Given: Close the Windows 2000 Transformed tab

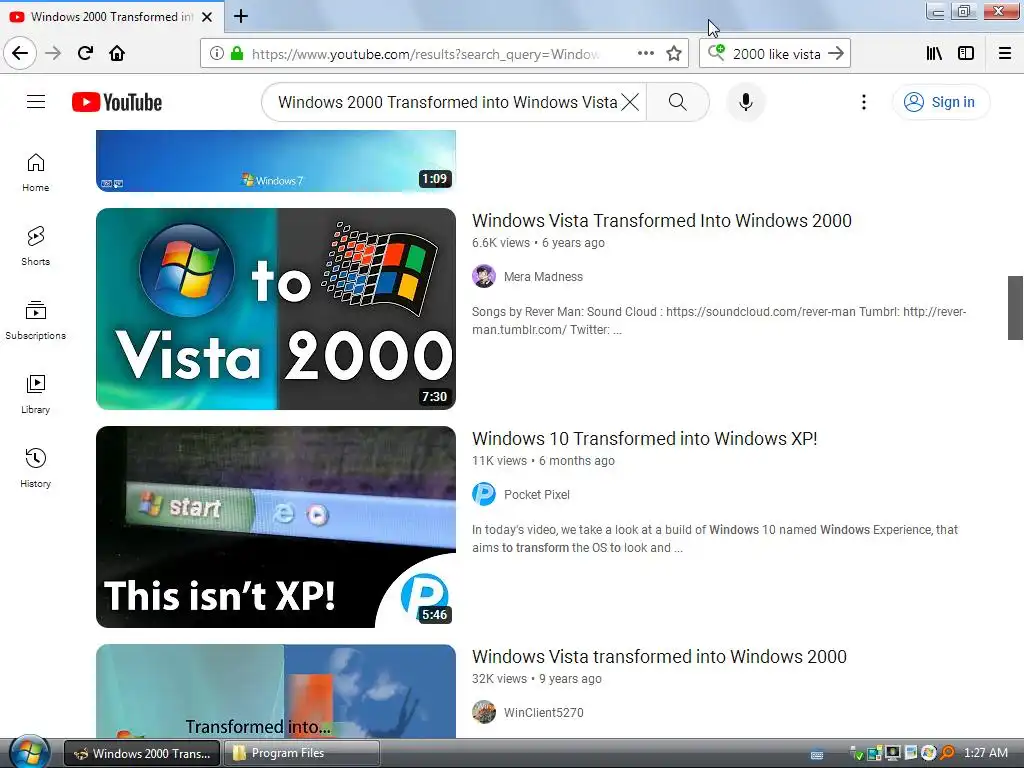Looking at the screenshot, I should (207, 17).
